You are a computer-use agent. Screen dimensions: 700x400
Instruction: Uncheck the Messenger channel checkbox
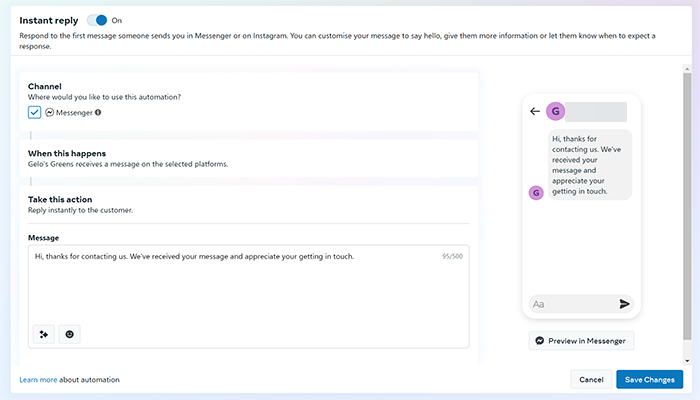pos(34,112)
